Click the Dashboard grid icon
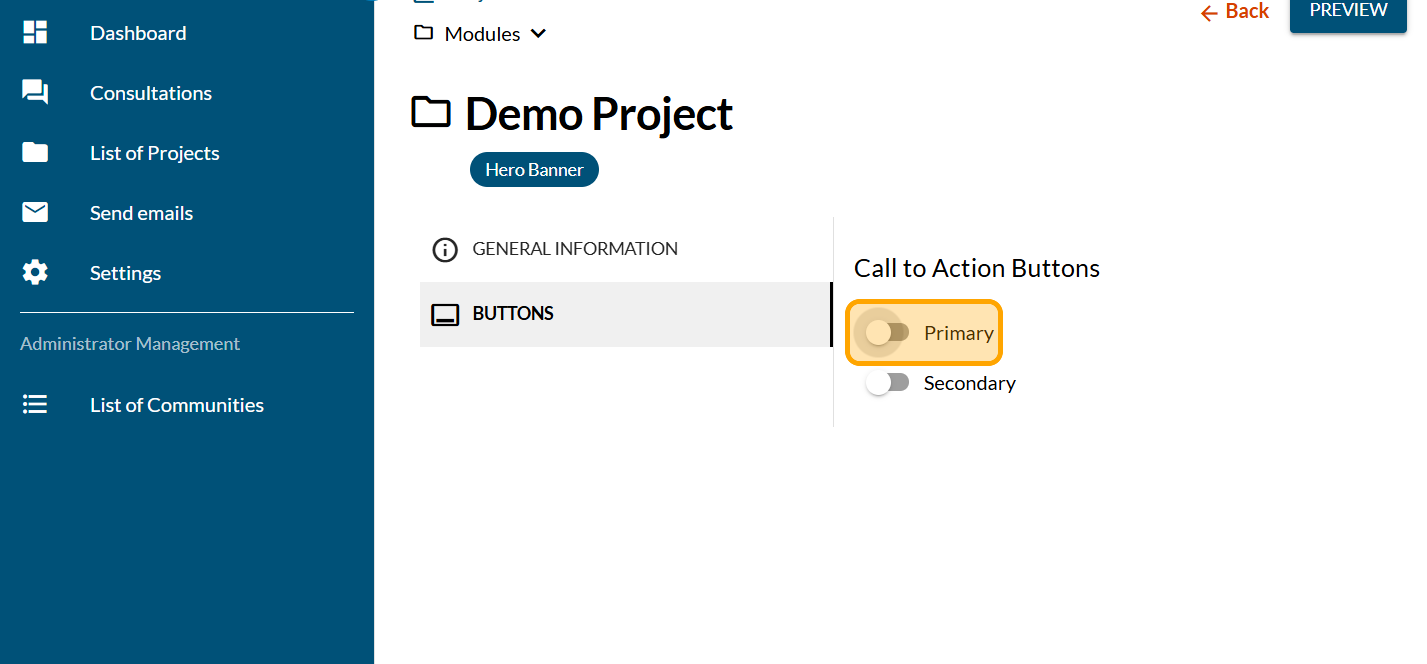Viewport: 1427px width, 664px height. point(35,33)
